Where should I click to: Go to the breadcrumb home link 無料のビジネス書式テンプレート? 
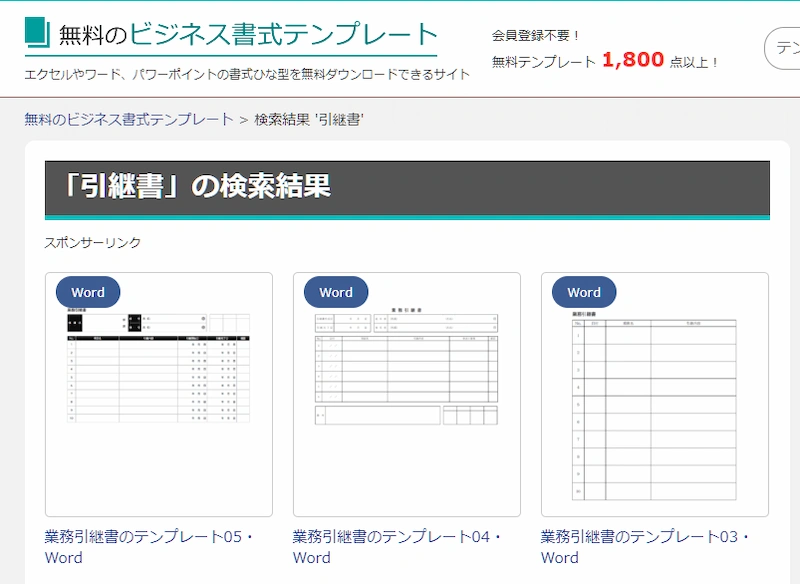pos(128,120)
